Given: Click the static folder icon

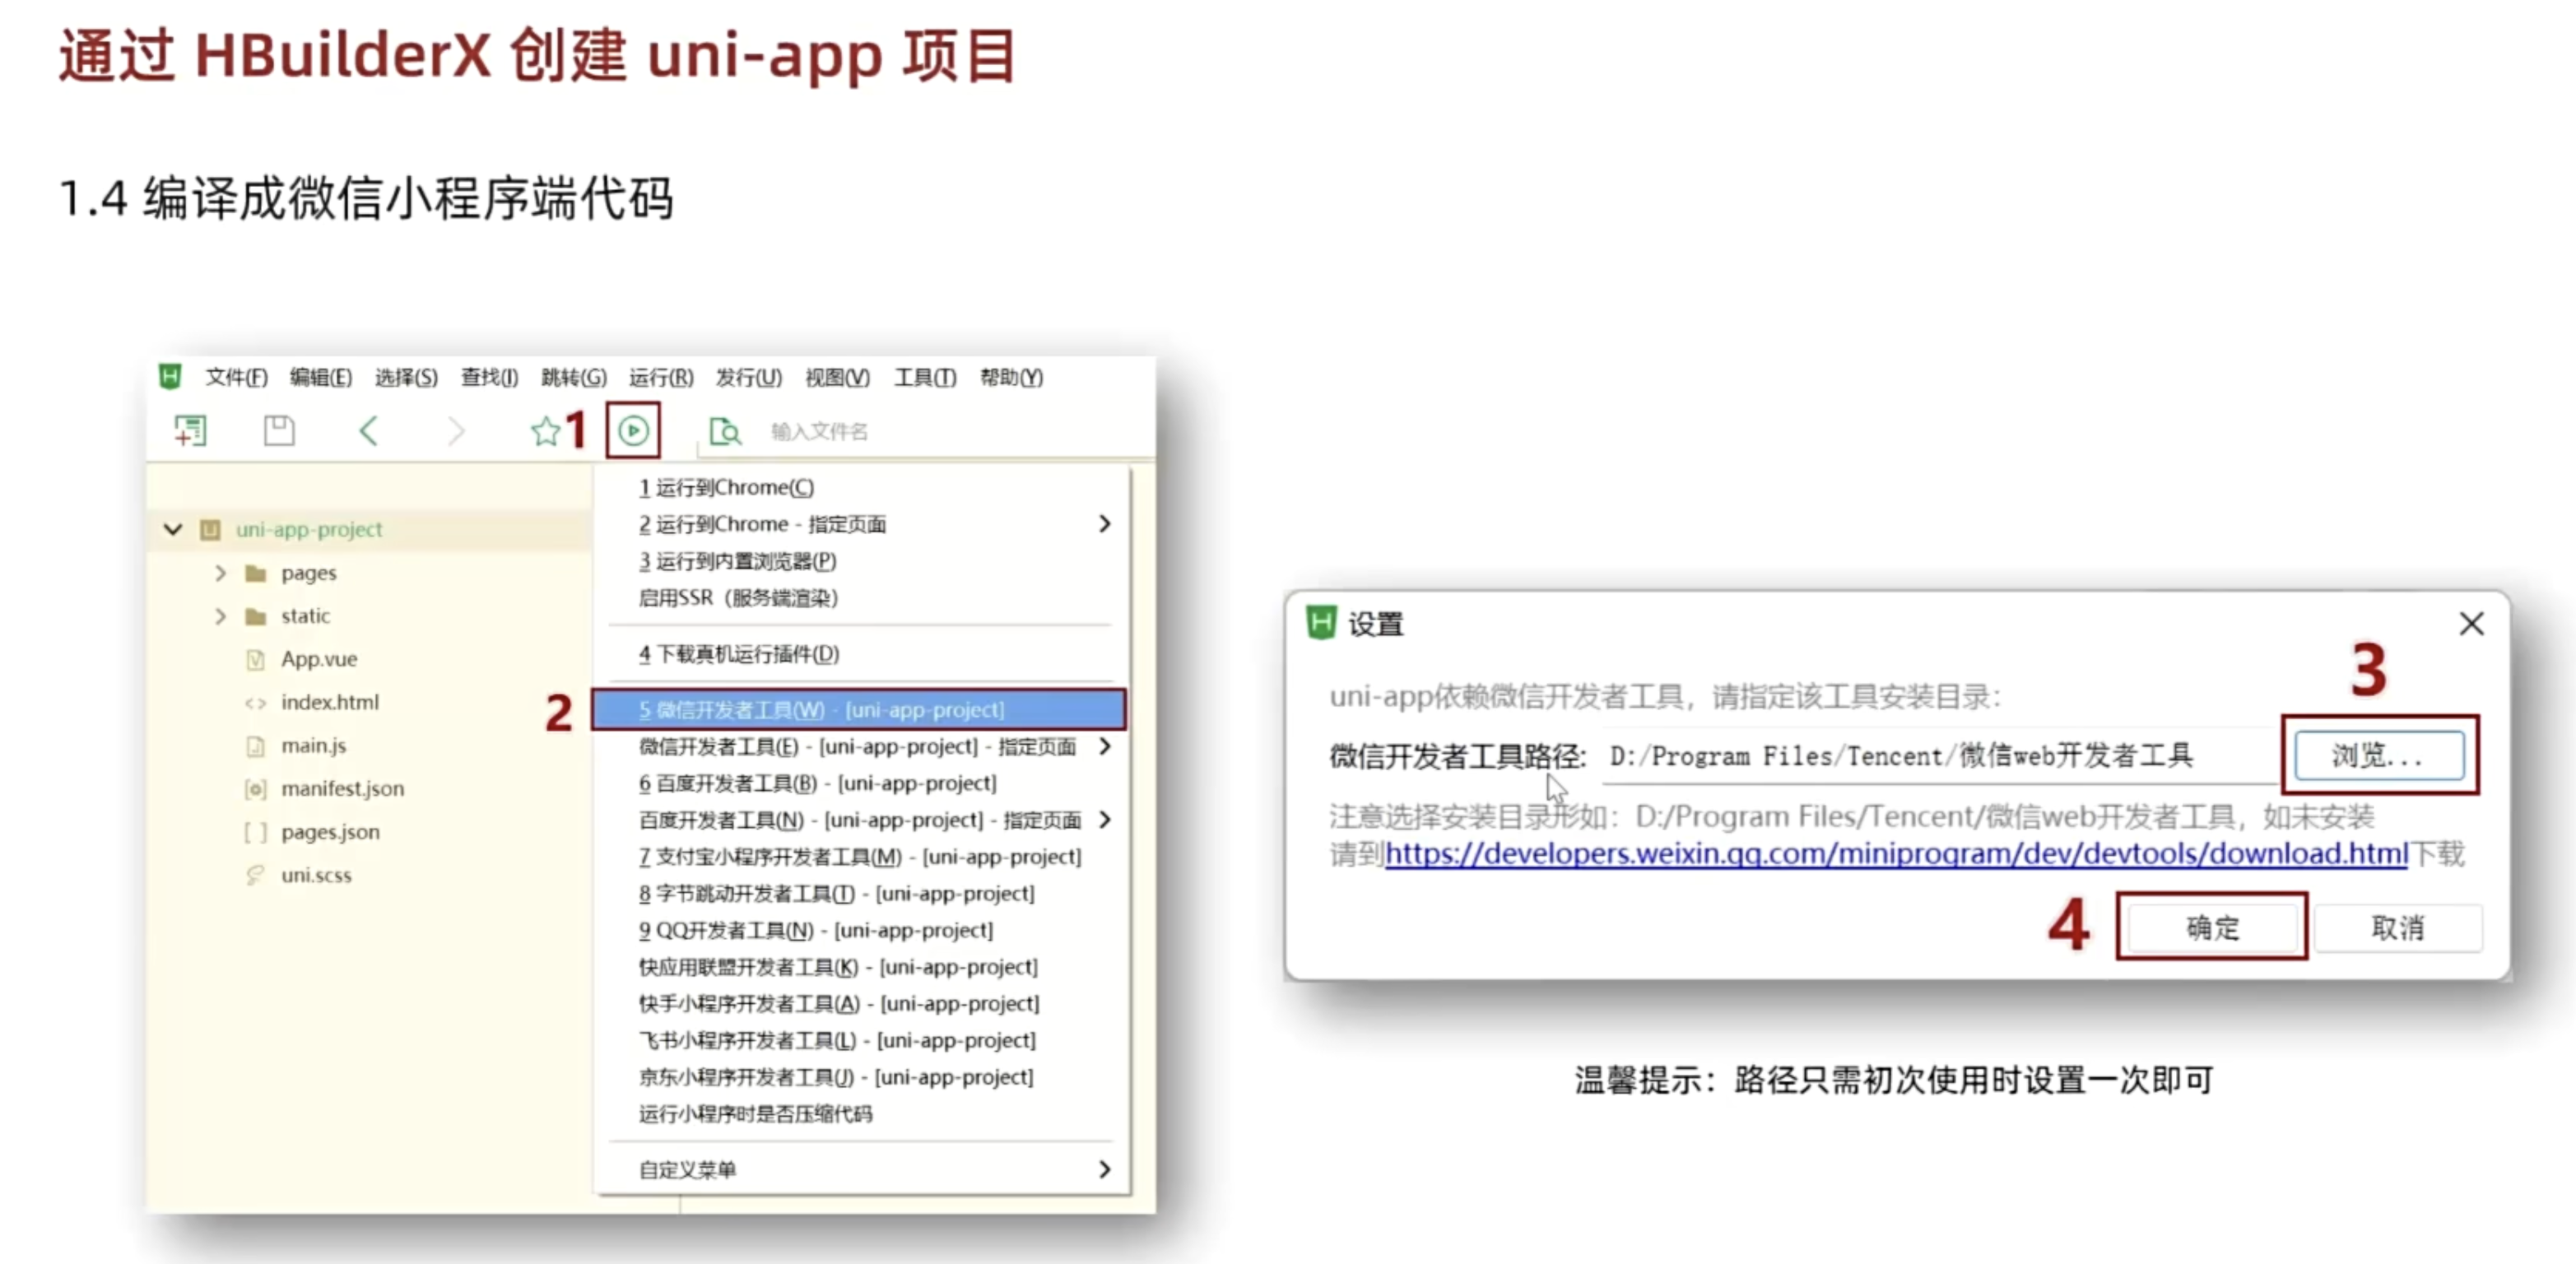Looking at the screenshot, I should click(x=256, y=616).
